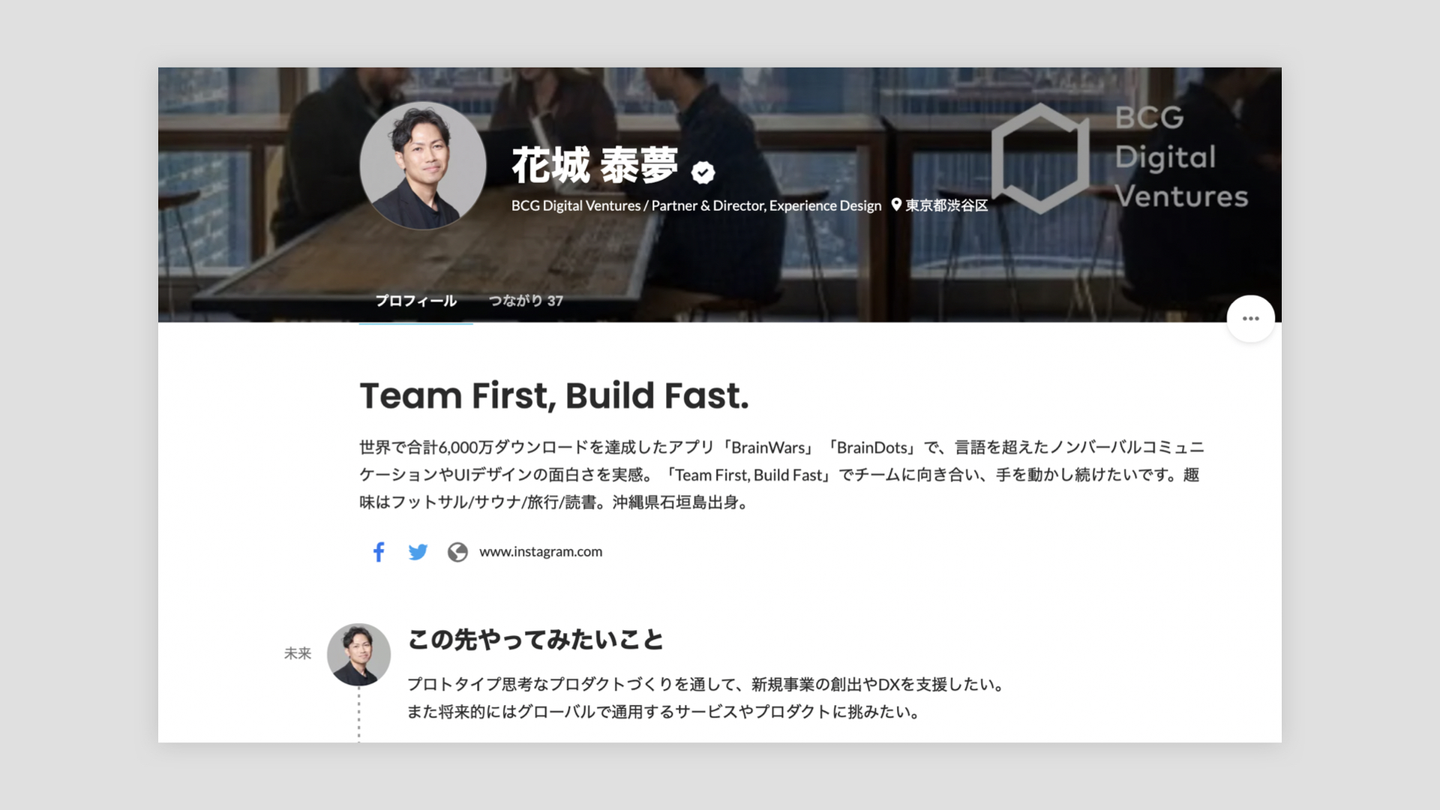Viewport: 1440px width, 810px height.
Task: Switch to the プロフィール tab
Action: tap(416, 301)
